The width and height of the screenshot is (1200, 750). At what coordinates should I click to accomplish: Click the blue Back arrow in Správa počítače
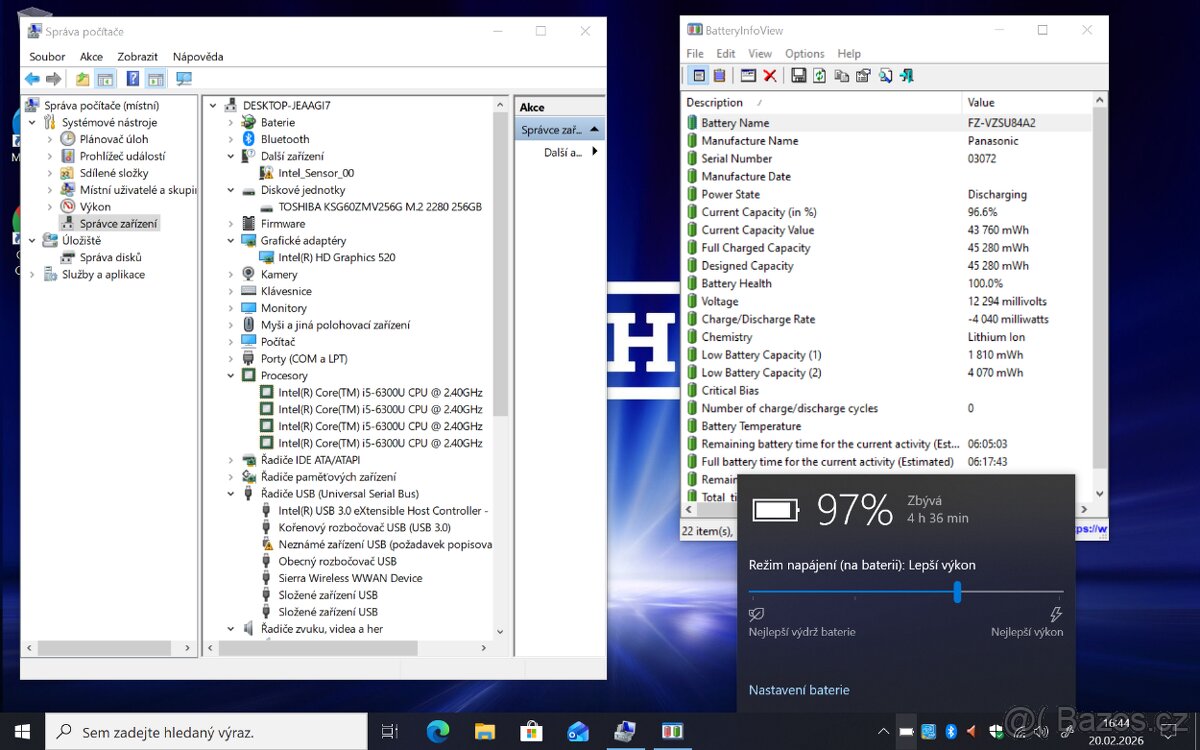point(32,79)
